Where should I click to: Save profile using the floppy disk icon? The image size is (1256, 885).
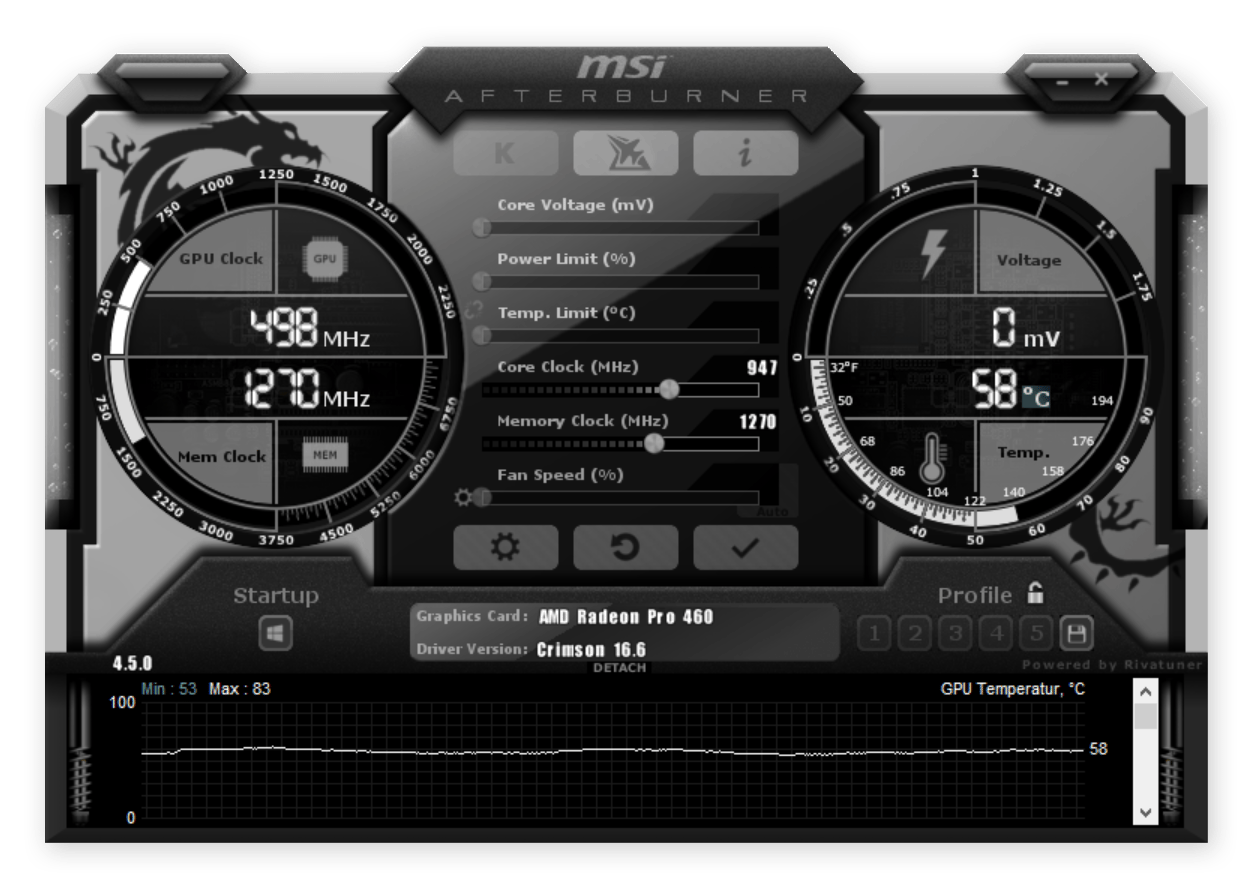pos(1077,633)
